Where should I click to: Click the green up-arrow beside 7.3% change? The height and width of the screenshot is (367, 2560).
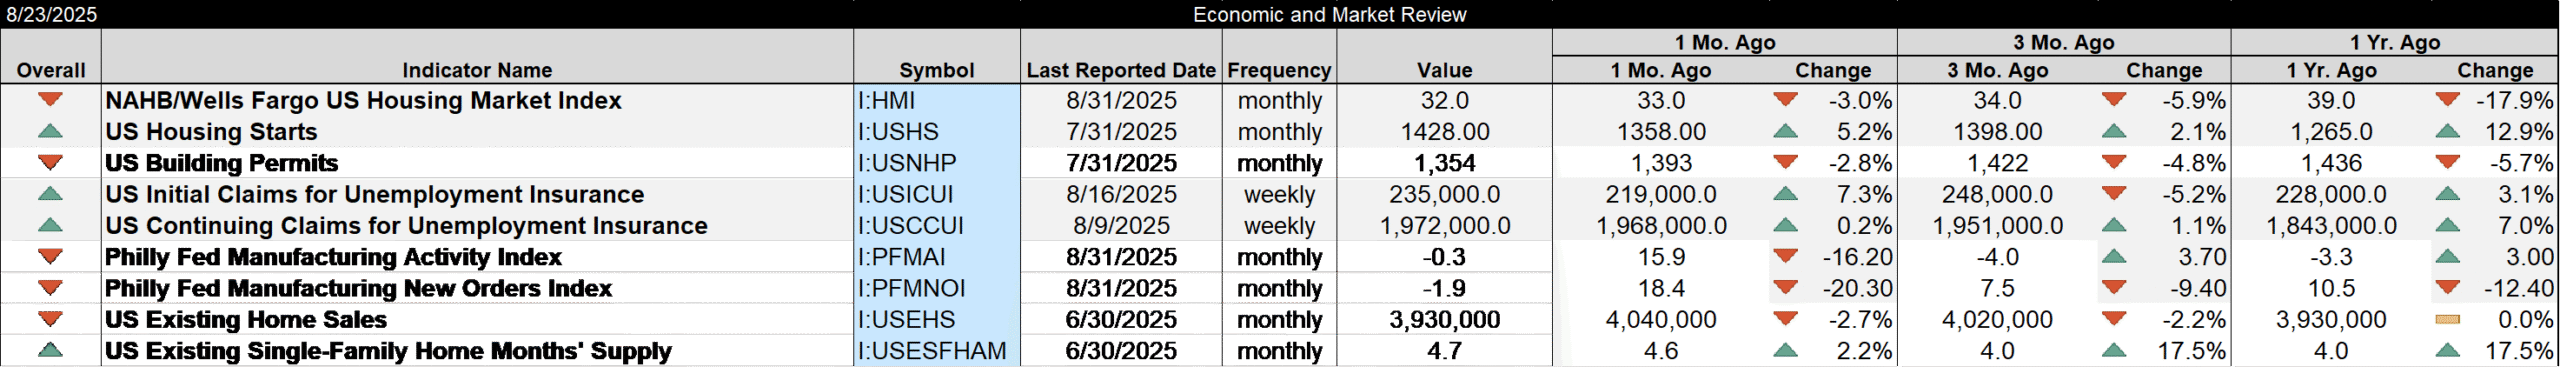[x=1785, y=194]
